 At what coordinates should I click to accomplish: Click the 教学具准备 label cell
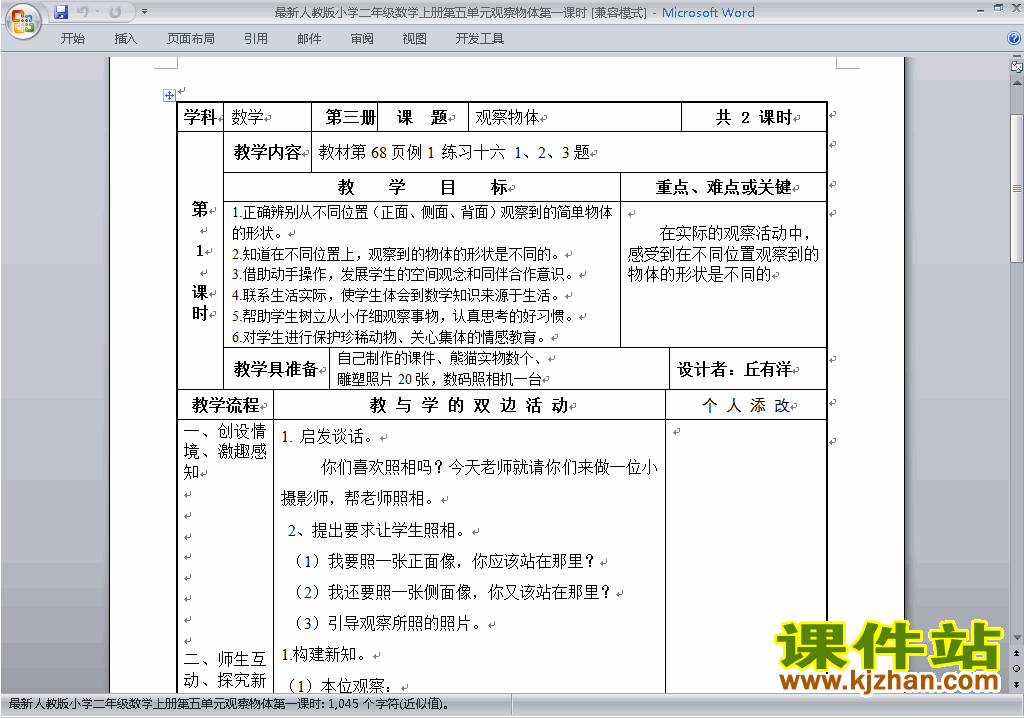(276, 369)
